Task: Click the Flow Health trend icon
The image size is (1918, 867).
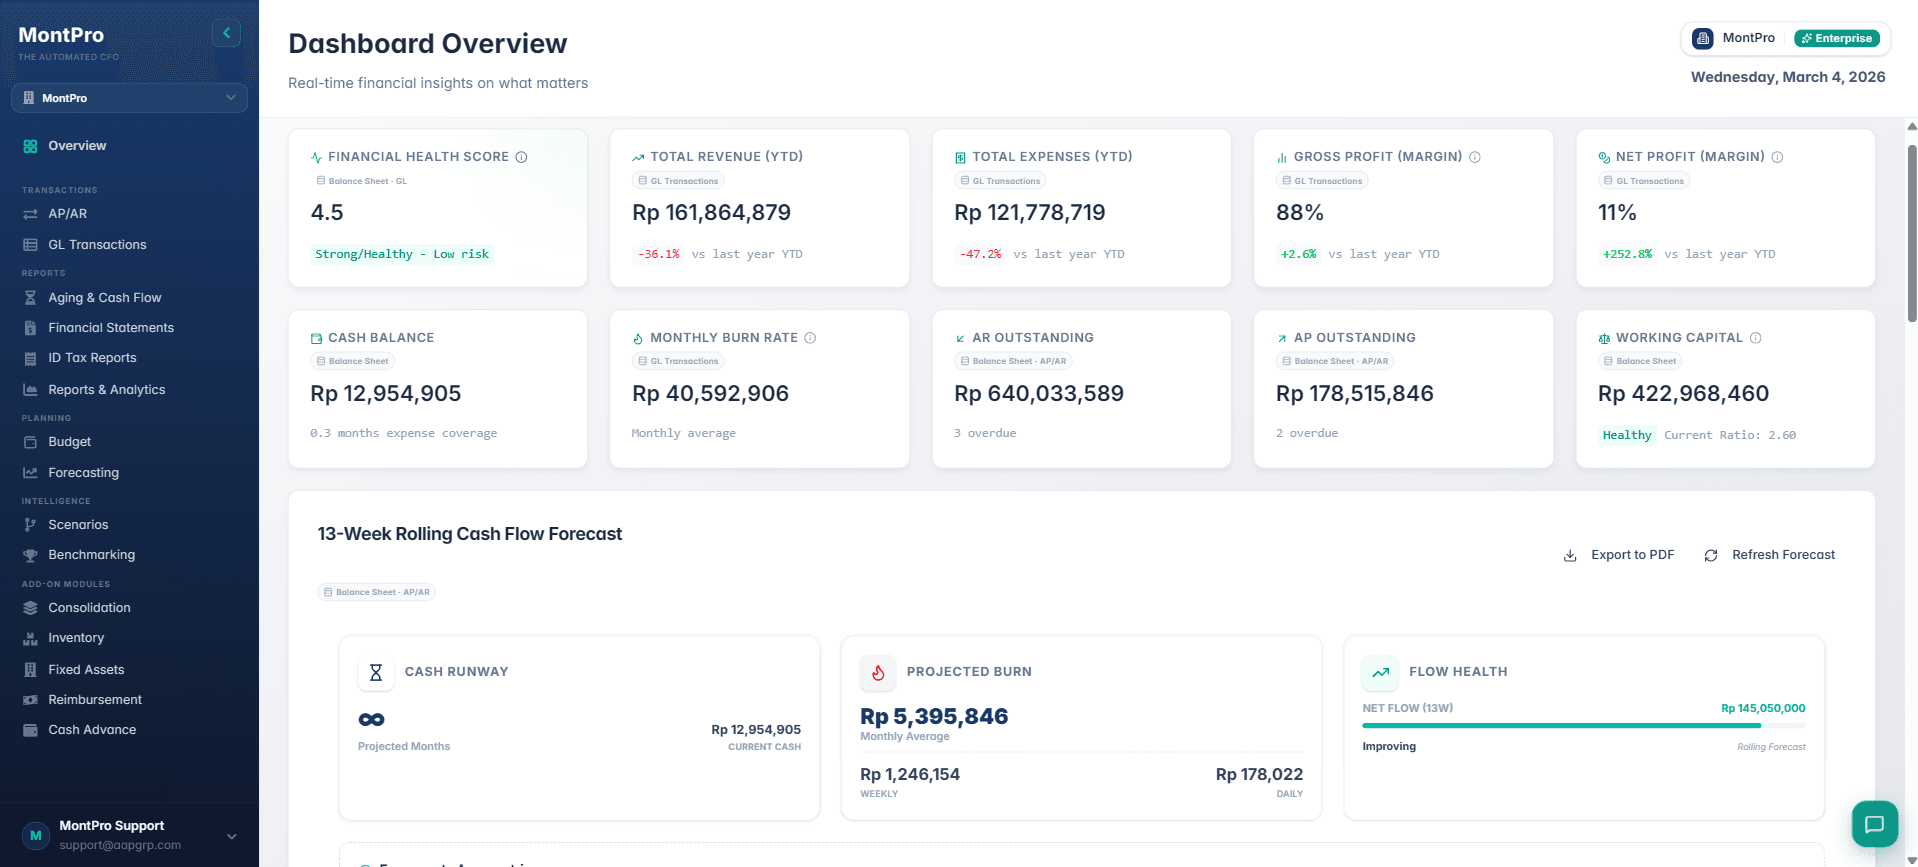Action: pos(1380,673)
